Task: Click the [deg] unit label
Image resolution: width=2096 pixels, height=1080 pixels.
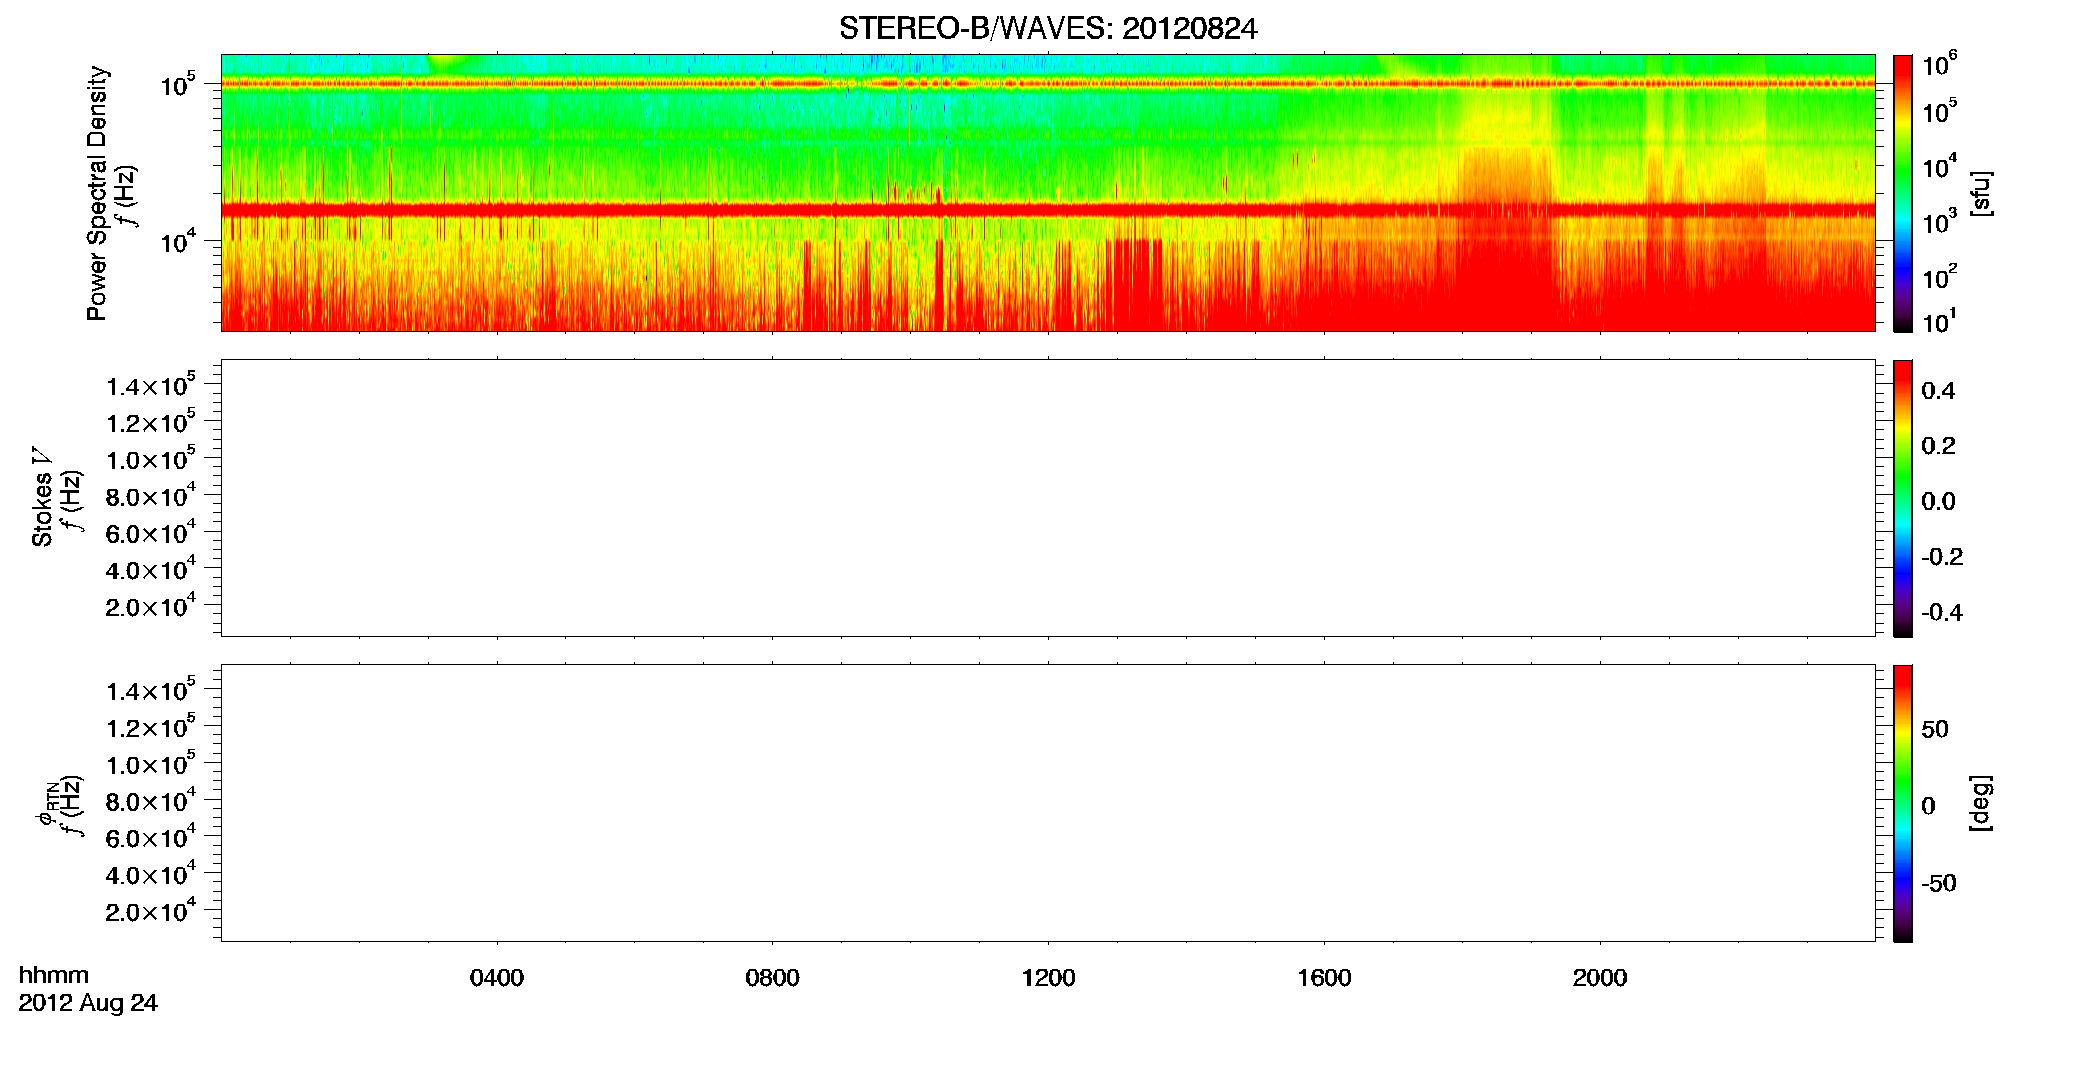Action: tap(1981, 803)
